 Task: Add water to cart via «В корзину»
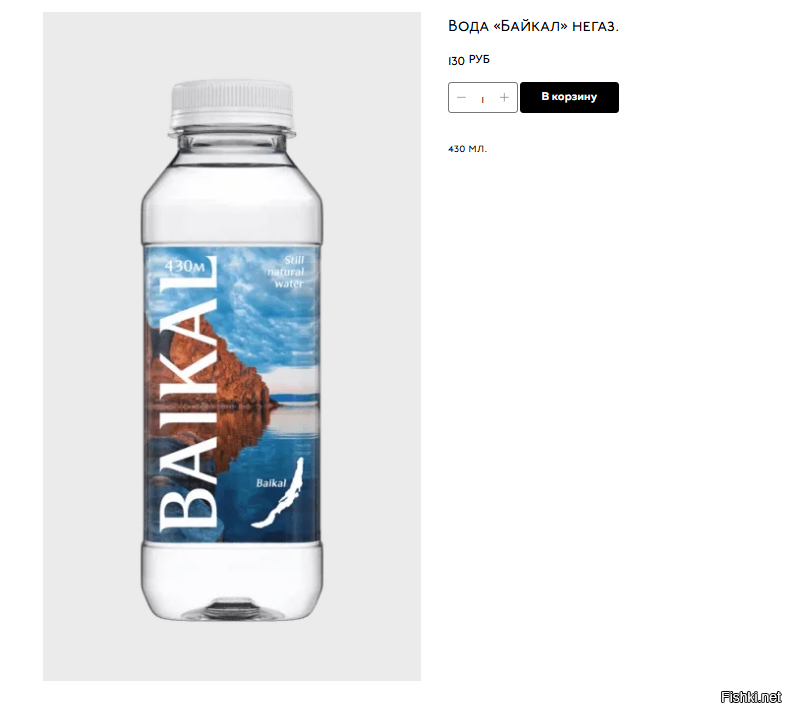[569, 97]
